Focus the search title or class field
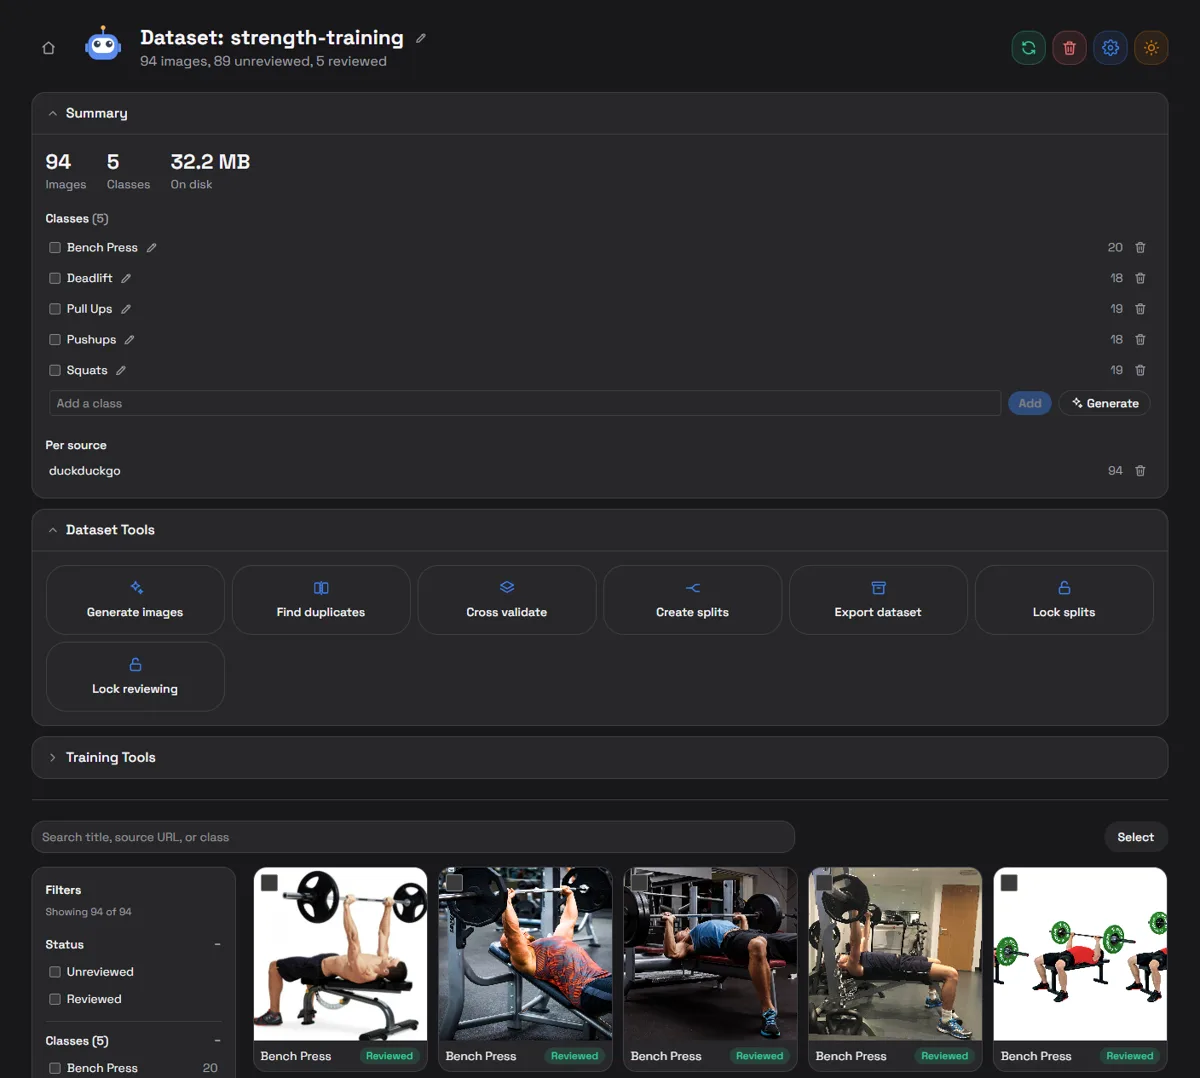1200x1078 pixels. pyautogui.click(x=413, y=837)
